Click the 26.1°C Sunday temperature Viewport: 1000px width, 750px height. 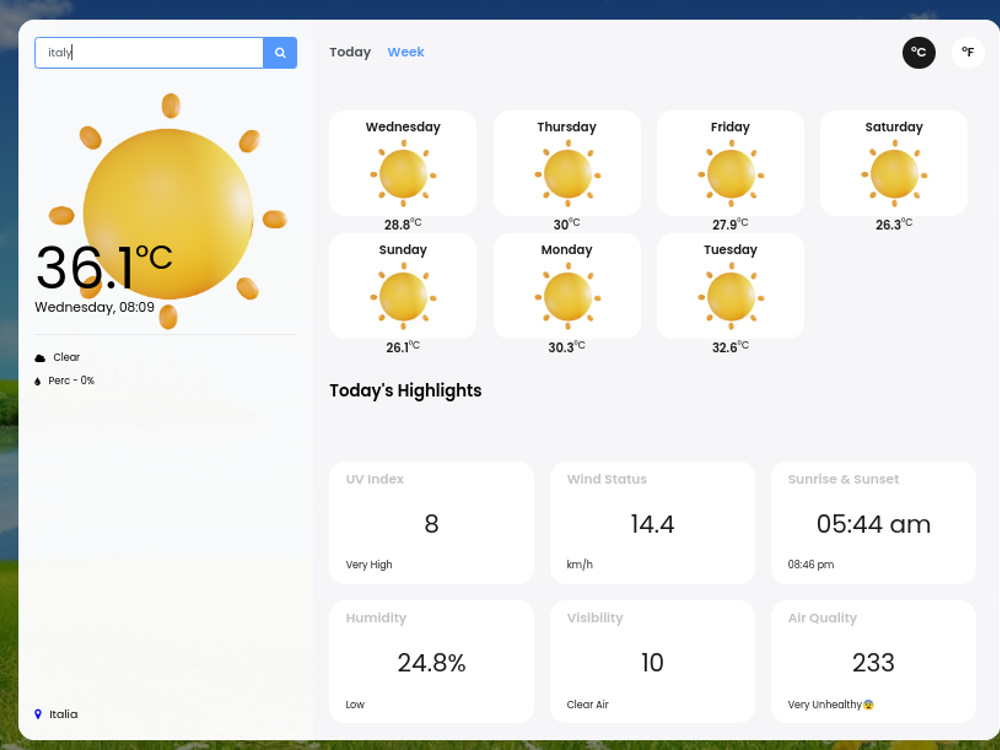(x=403, y=347)
